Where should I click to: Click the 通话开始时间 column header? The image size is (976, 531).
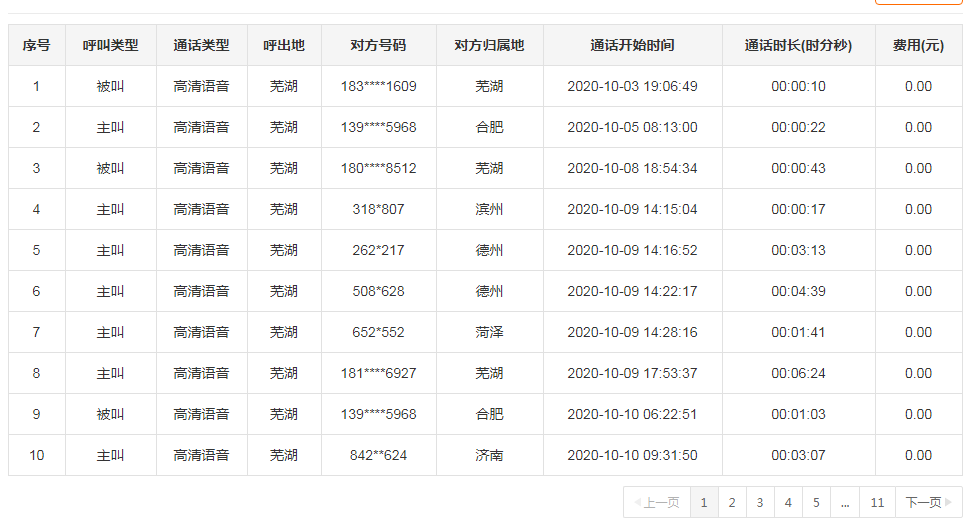tap(632, 46)
